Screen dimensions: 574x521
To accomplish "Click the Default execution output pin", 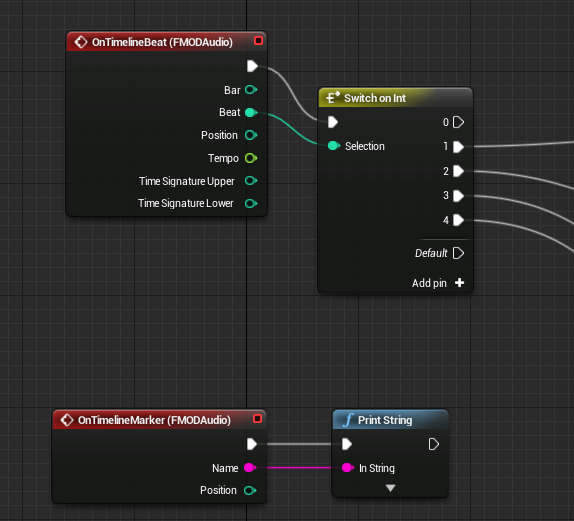I will pos(458,253).
